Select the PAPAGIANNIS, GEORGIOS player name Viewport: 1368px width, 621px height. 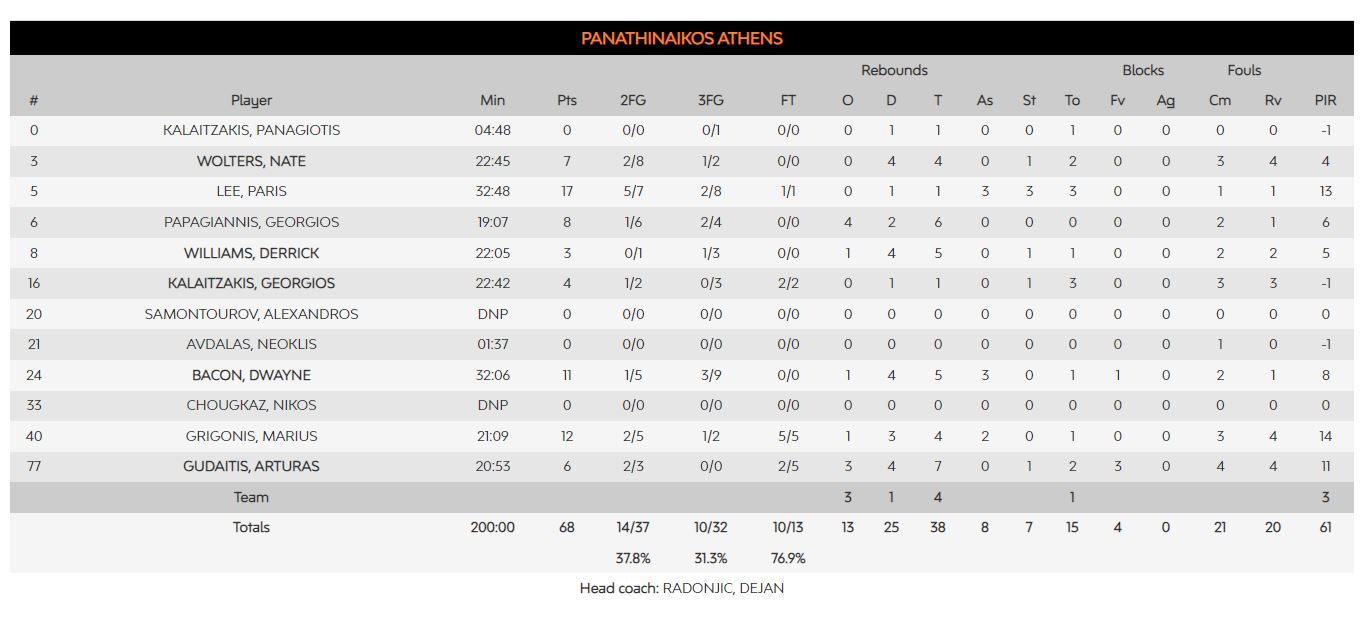pos(251,222)
